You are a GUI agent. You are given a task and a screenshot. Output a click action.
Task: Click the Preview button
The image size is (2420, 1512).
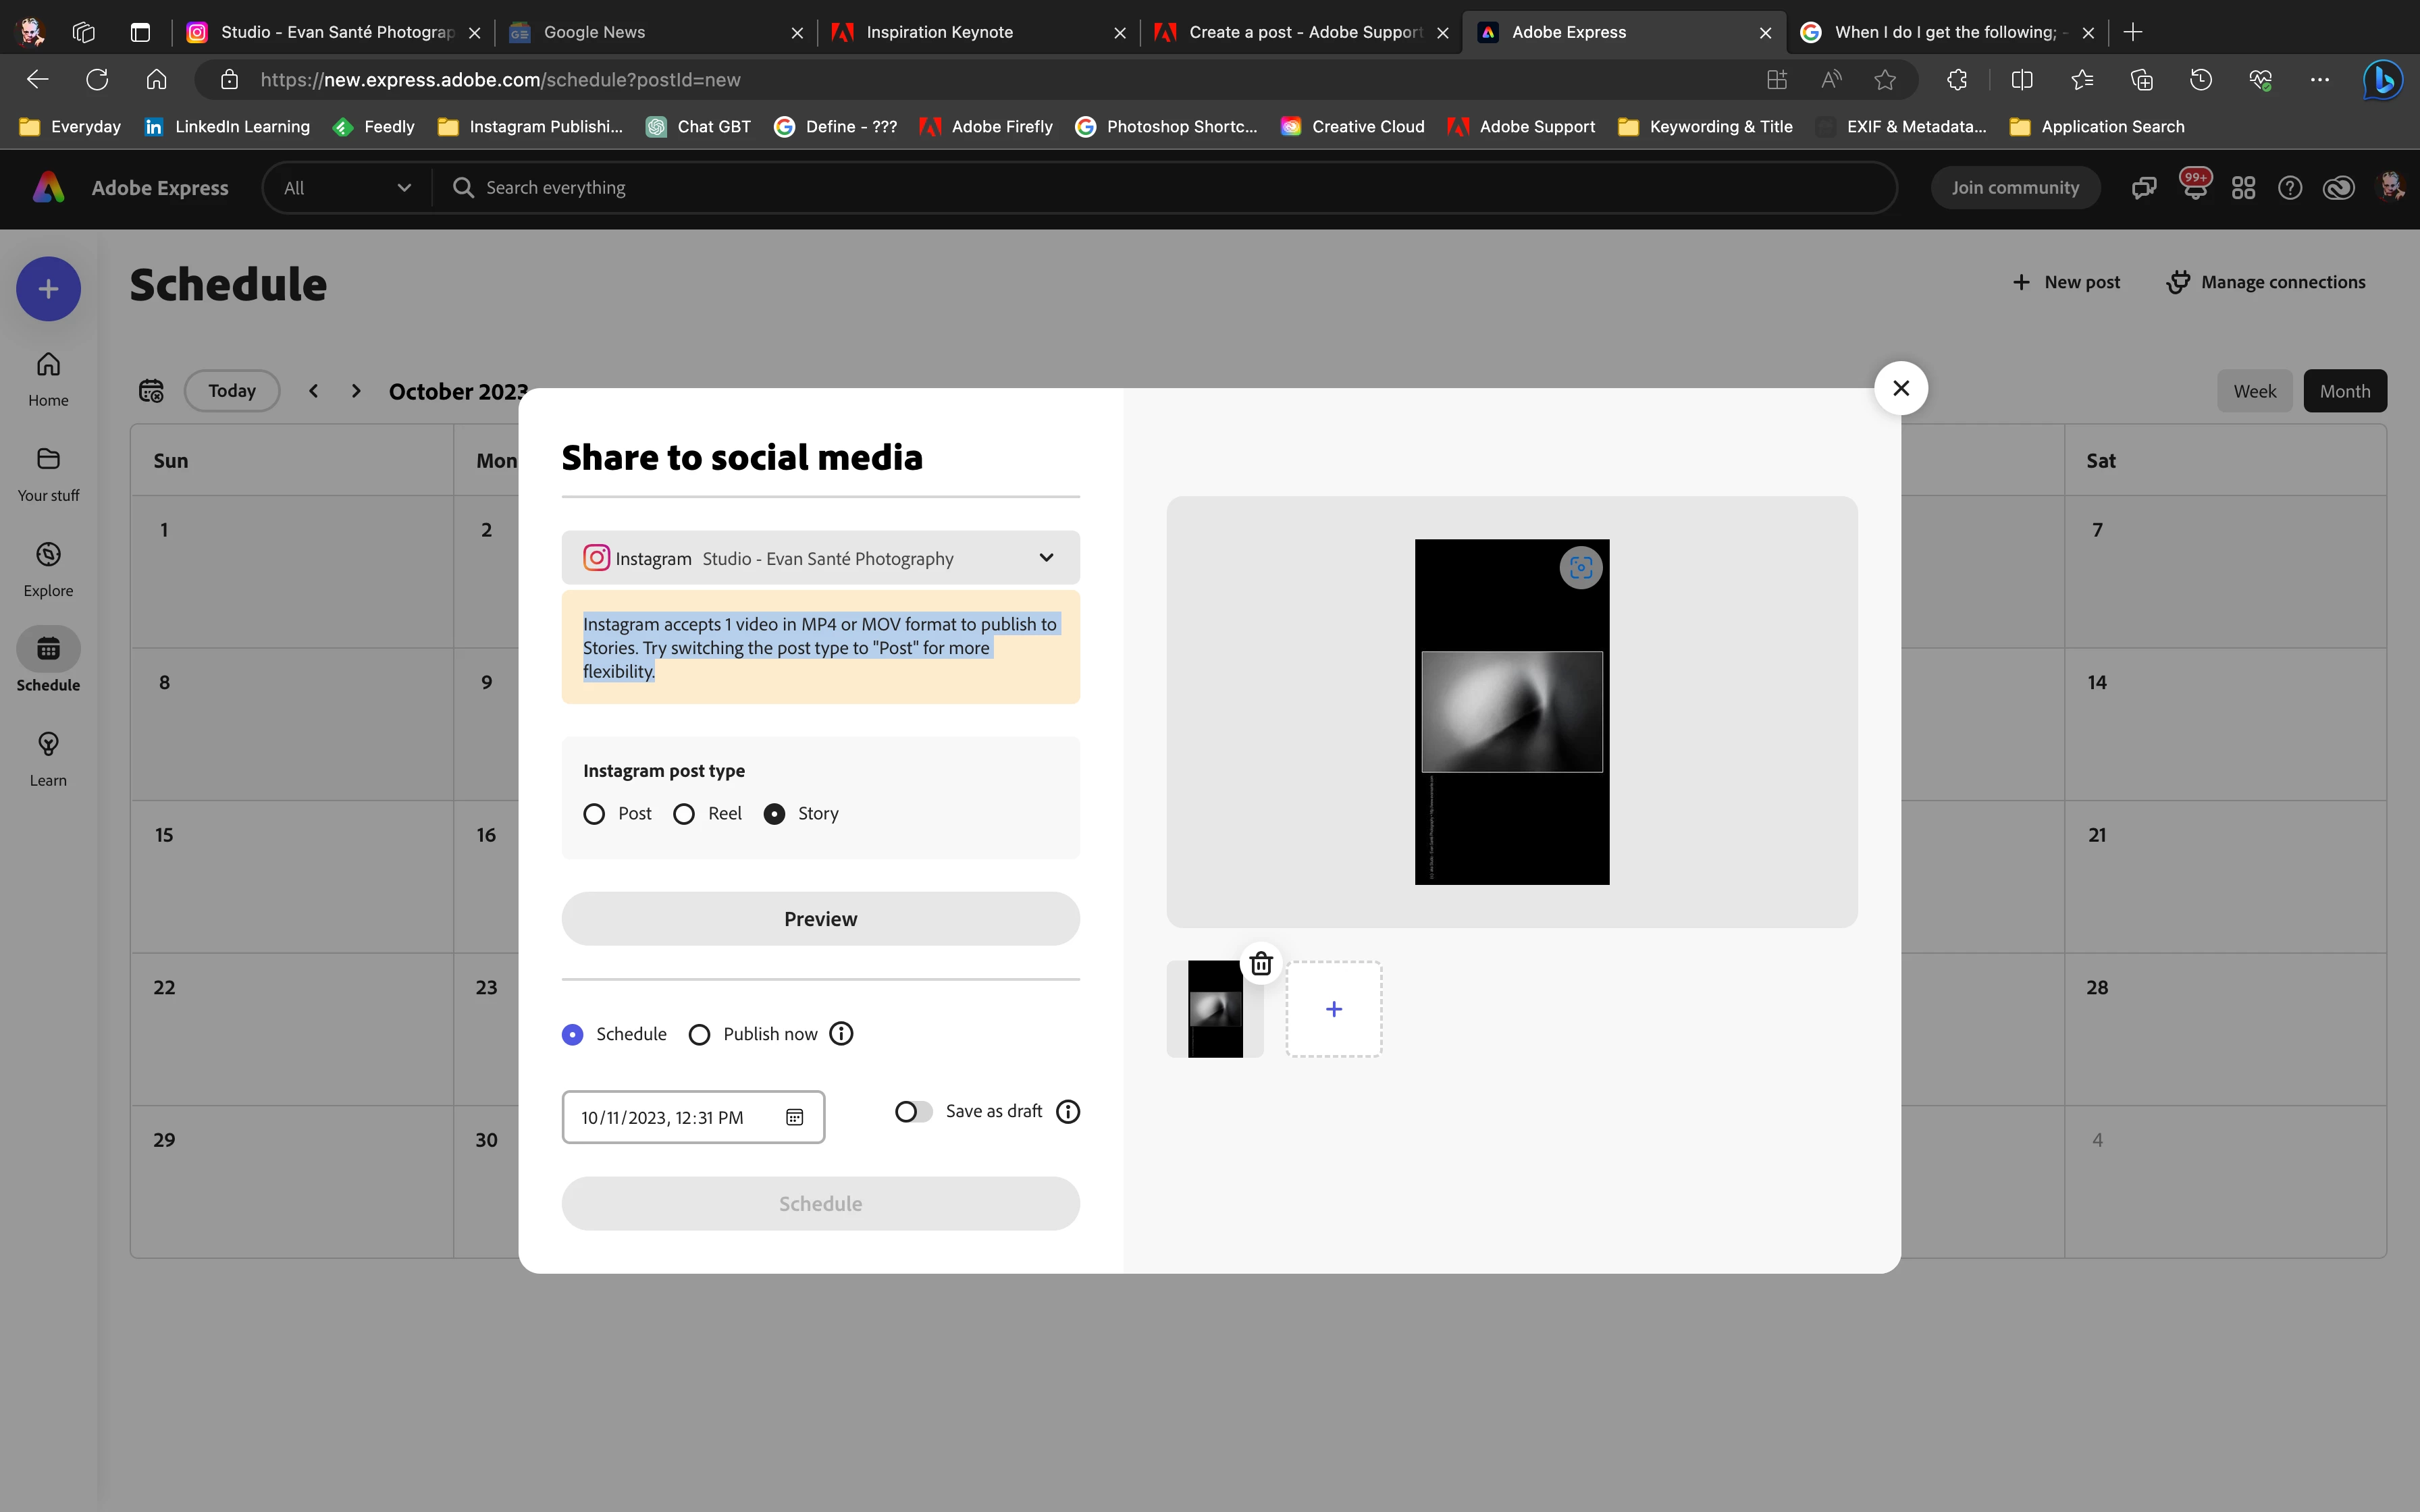[x=820, y=919]
